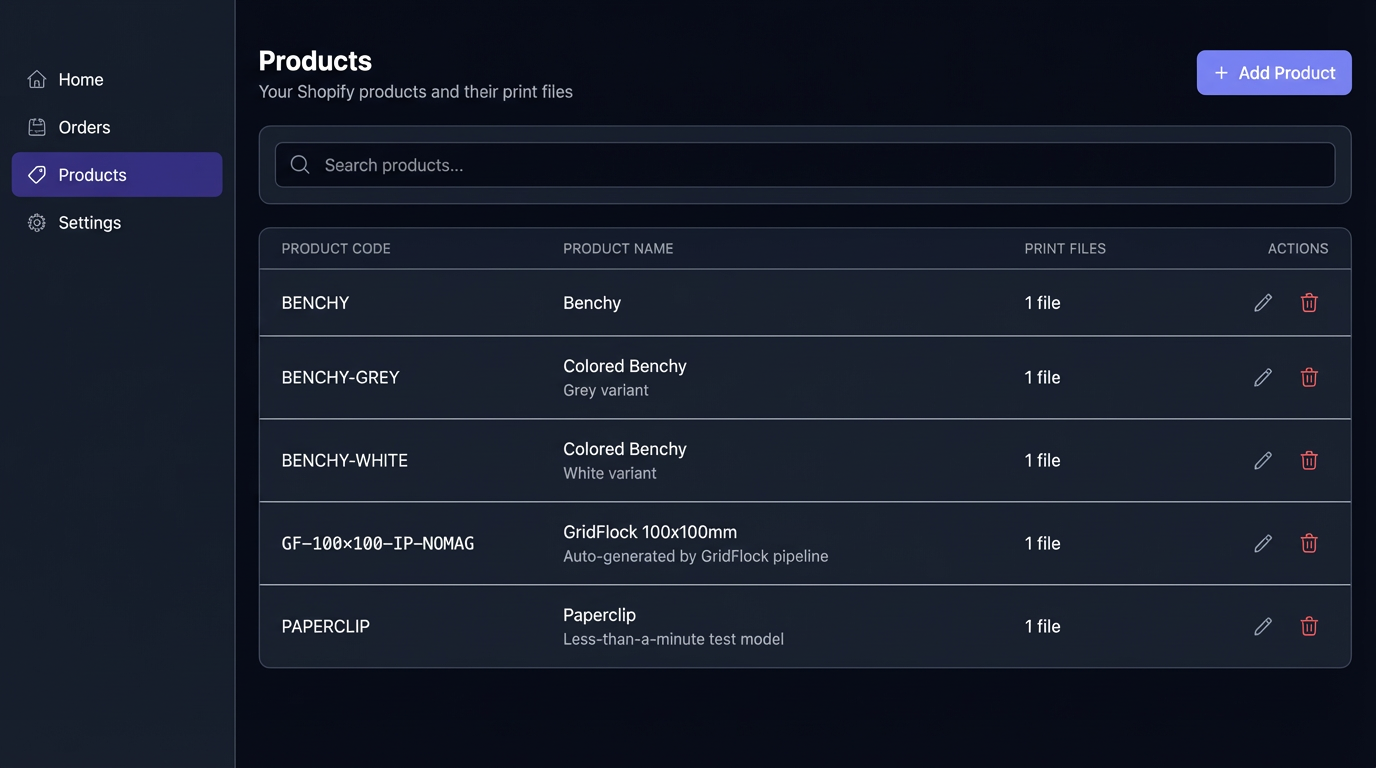1376x768 pixels.
Task: Edit BENCHY-WHITE using its pencil icon
Action: (1263, 460)
